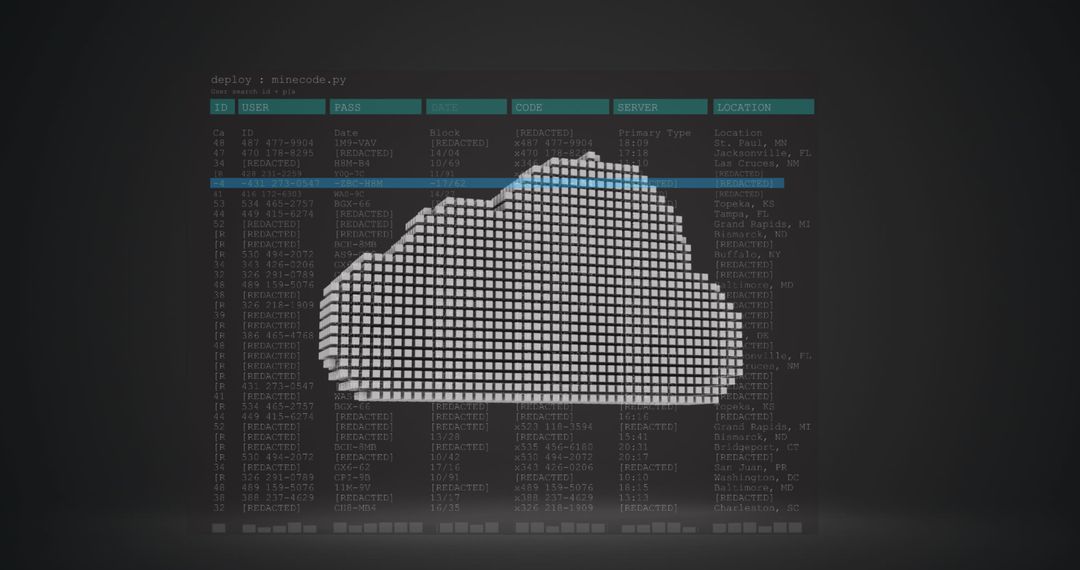
Task: Click block value '13/17'
Action: click(x=444, y=498)
